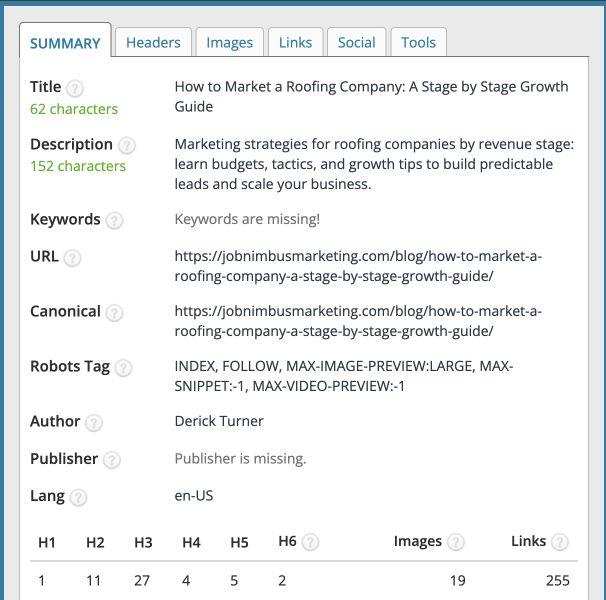The width and height of the screenshot is (606, 600).
Task: Click question mark beside Canonical
Action: (x=114, y=312)
